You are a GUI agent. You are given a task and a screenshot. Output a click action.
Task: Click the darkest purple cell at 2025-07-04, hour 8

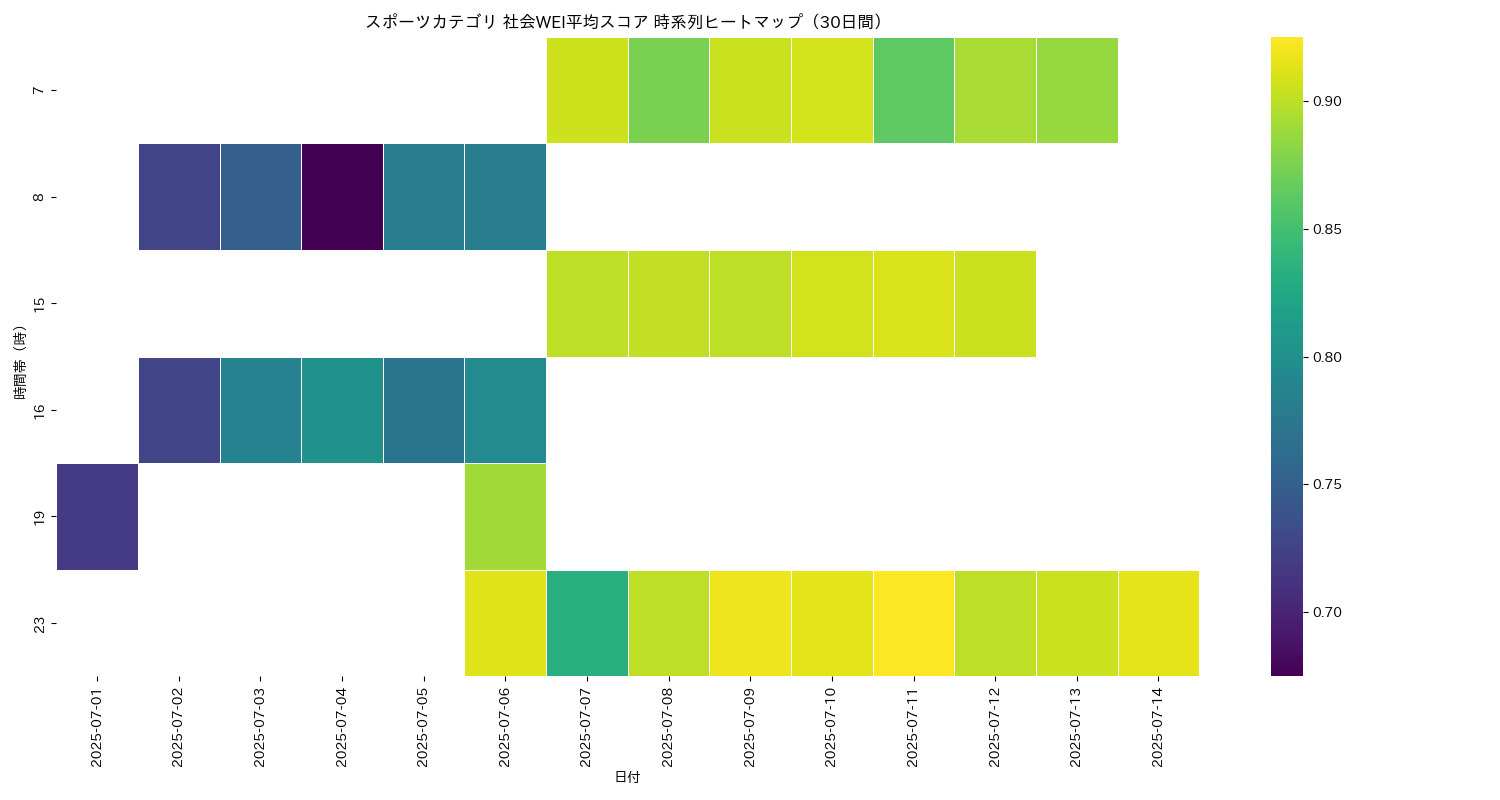click(342, 197)
